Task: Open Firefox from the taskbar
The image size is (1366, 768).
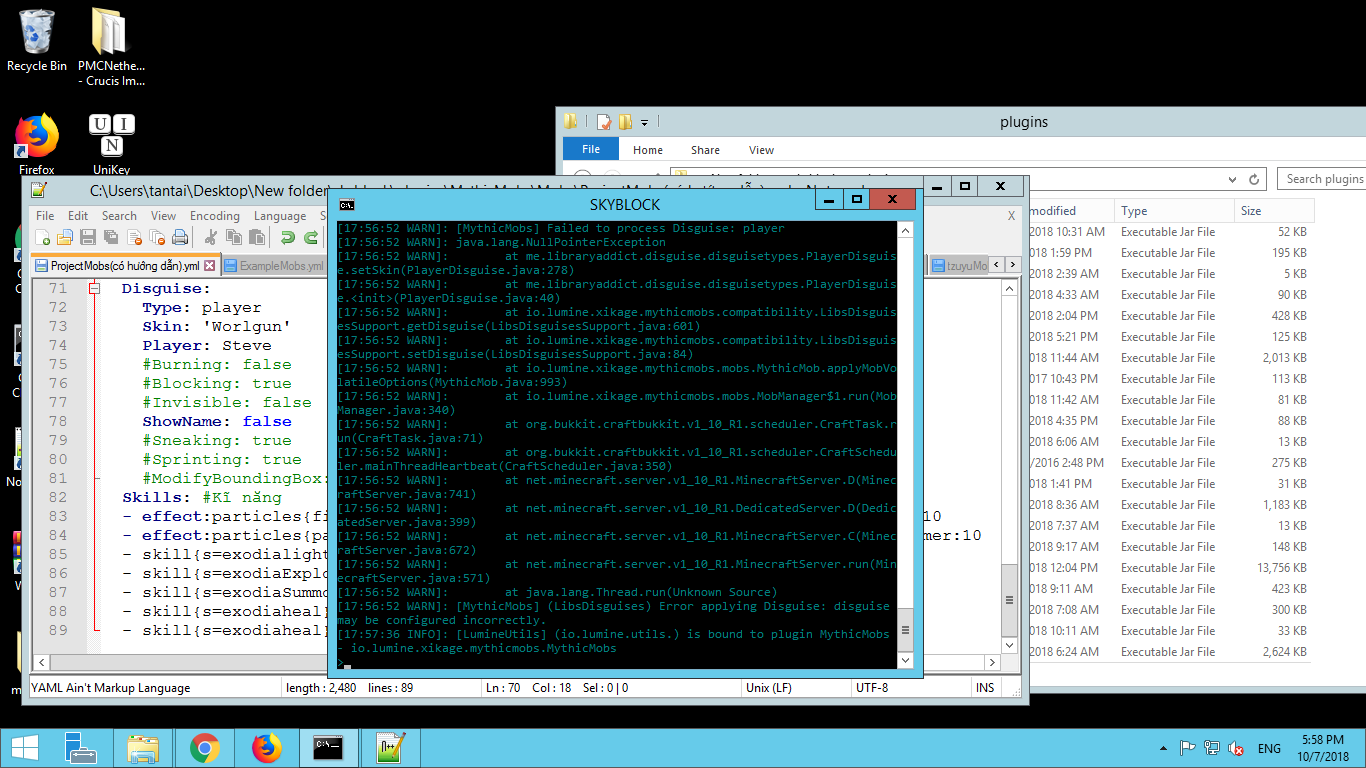Action: pyautogui.click(x=266, y=748)
